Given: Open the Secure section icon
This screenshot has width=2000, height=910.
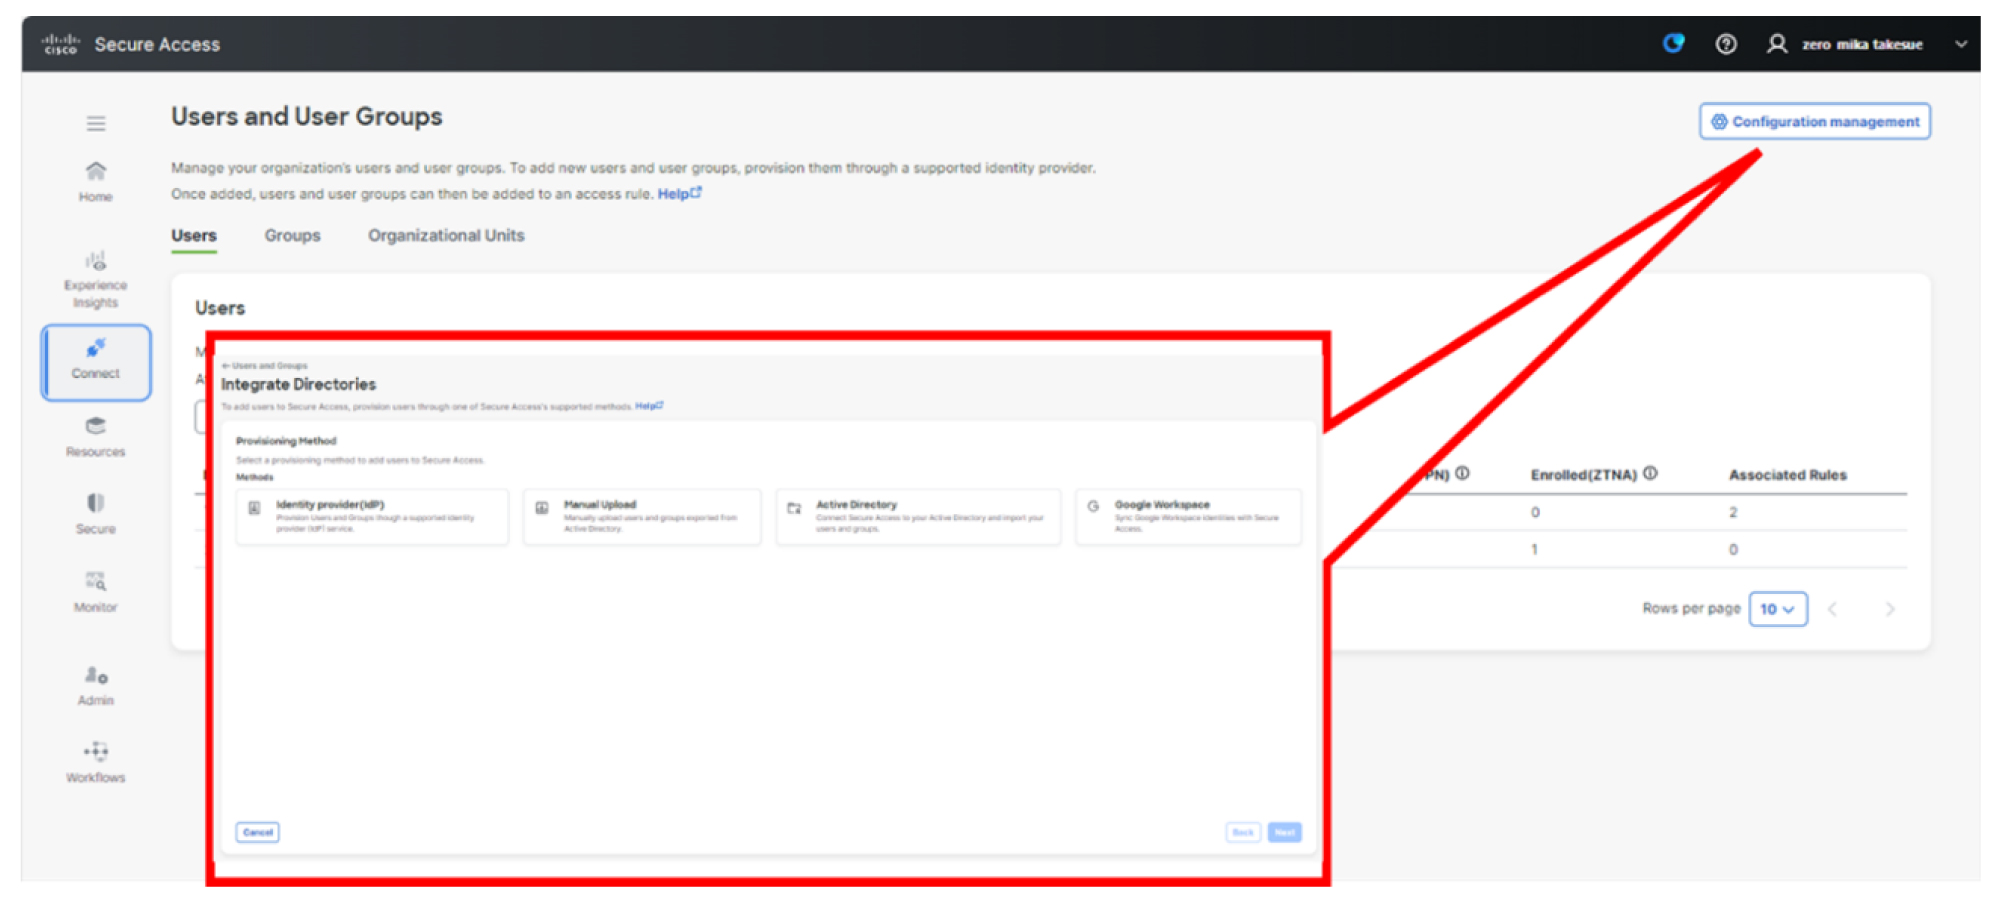Looking at the screenshot, I should pos(95,513).
